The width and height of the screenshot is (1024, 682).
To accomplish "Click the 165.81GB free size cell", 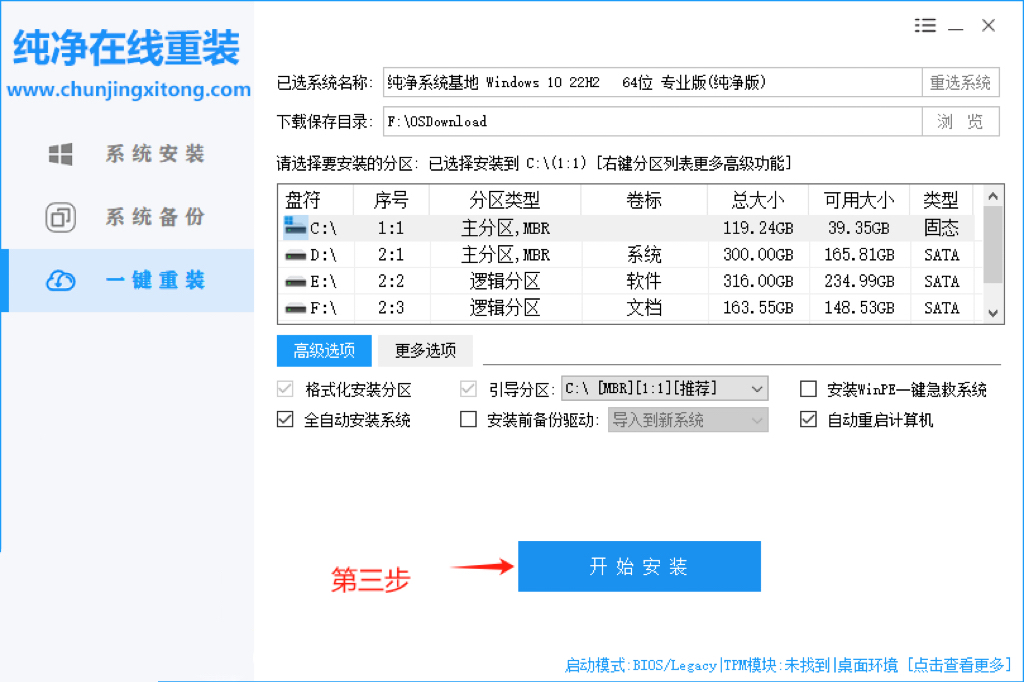I will [859, 255].
